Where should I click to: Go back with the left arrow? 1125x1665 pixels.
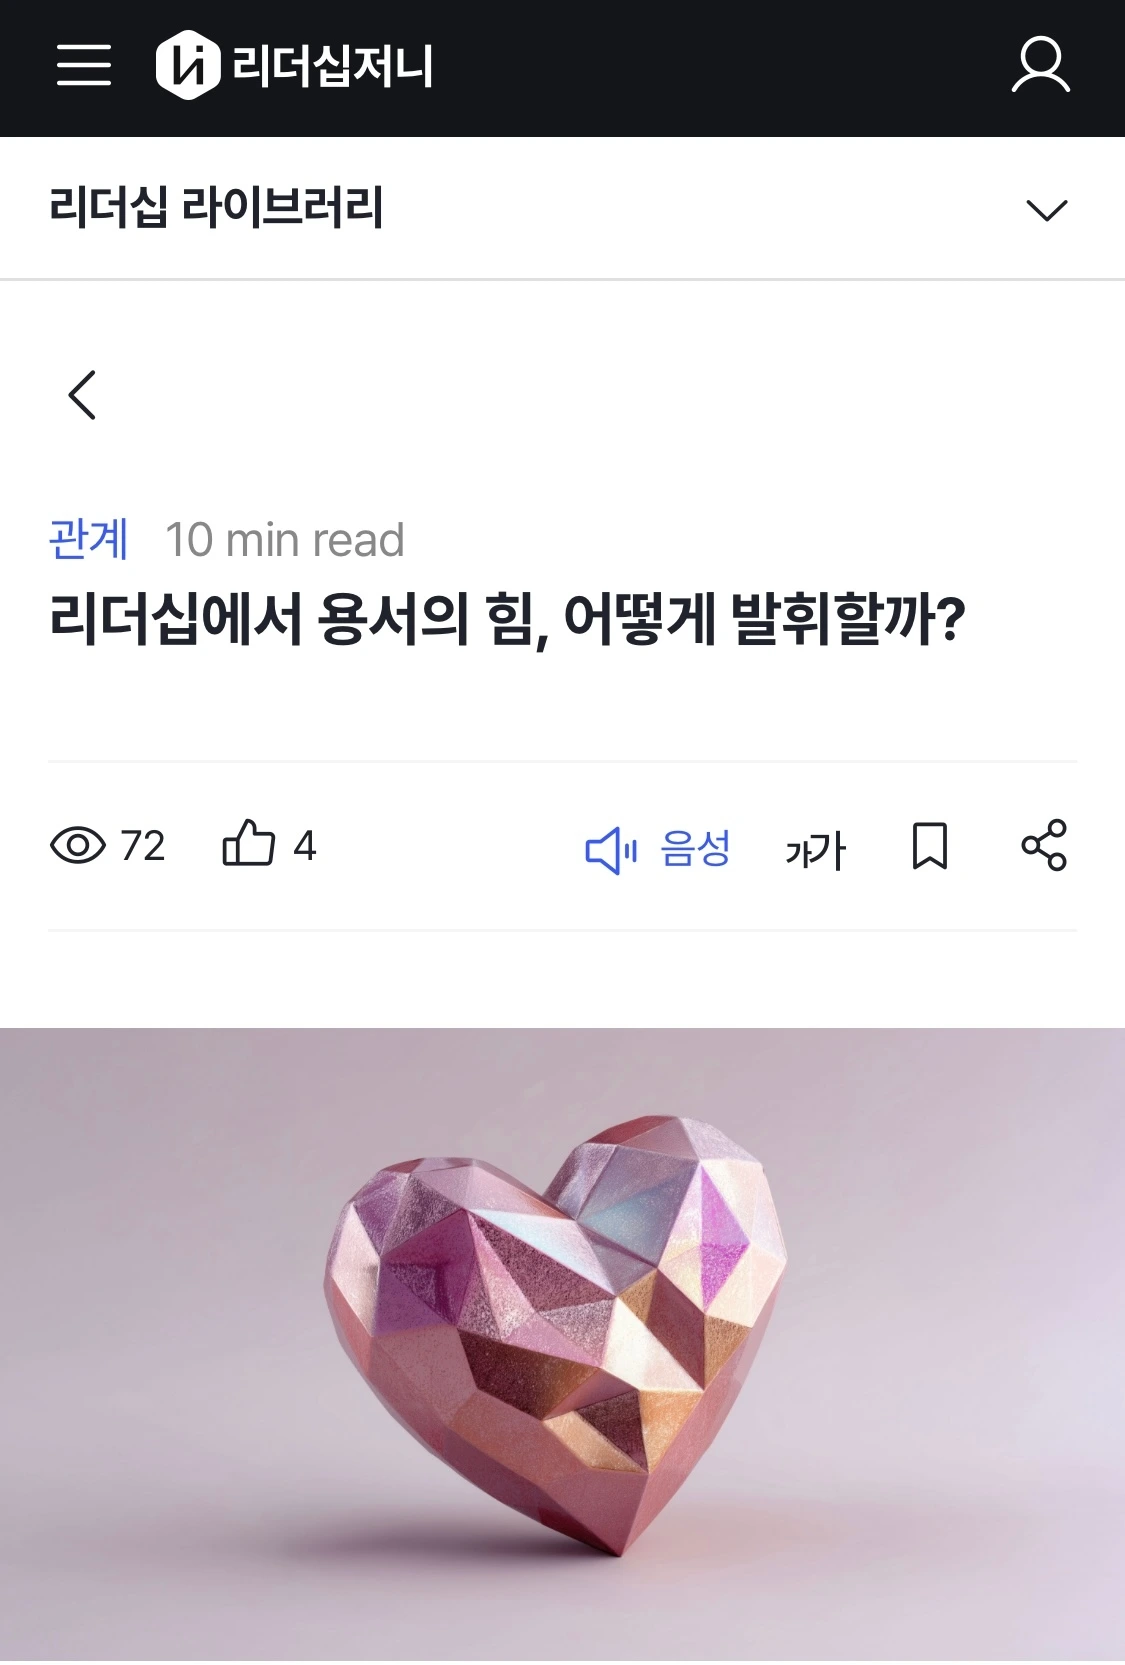pyautogui.click(x=82, y=395)
